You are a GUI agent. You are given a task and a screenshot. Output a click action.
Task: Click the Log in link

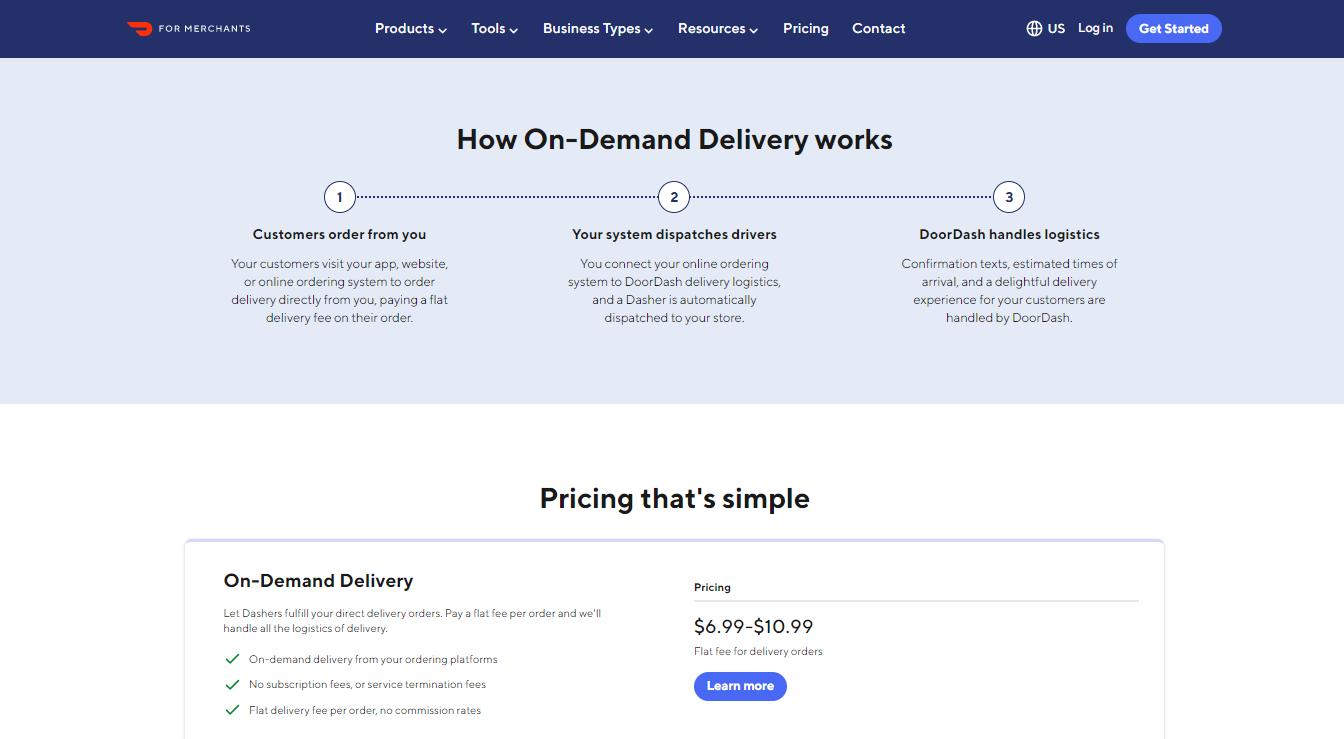pos(1095,28)
